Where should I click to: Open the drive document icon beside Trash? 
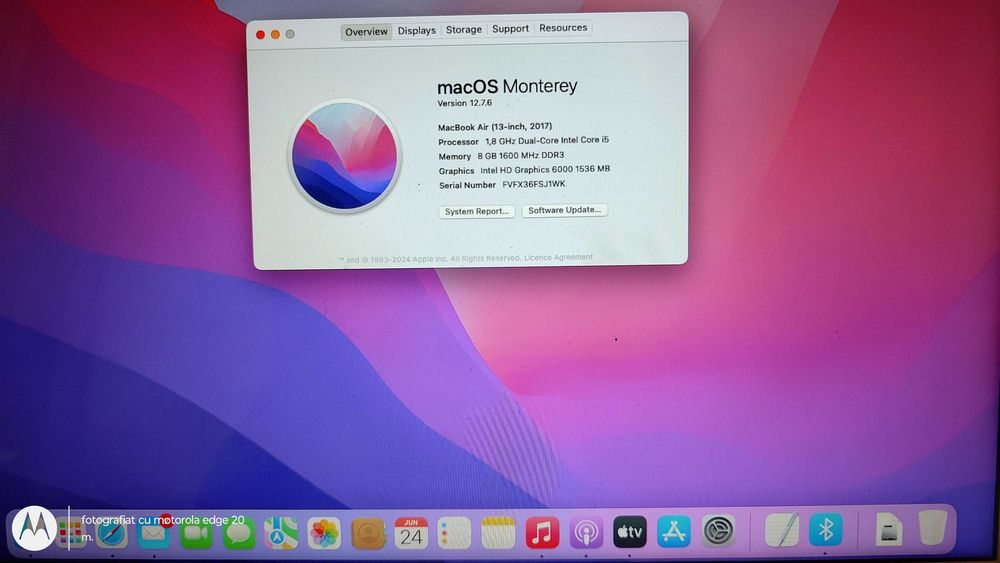point(888,529)
